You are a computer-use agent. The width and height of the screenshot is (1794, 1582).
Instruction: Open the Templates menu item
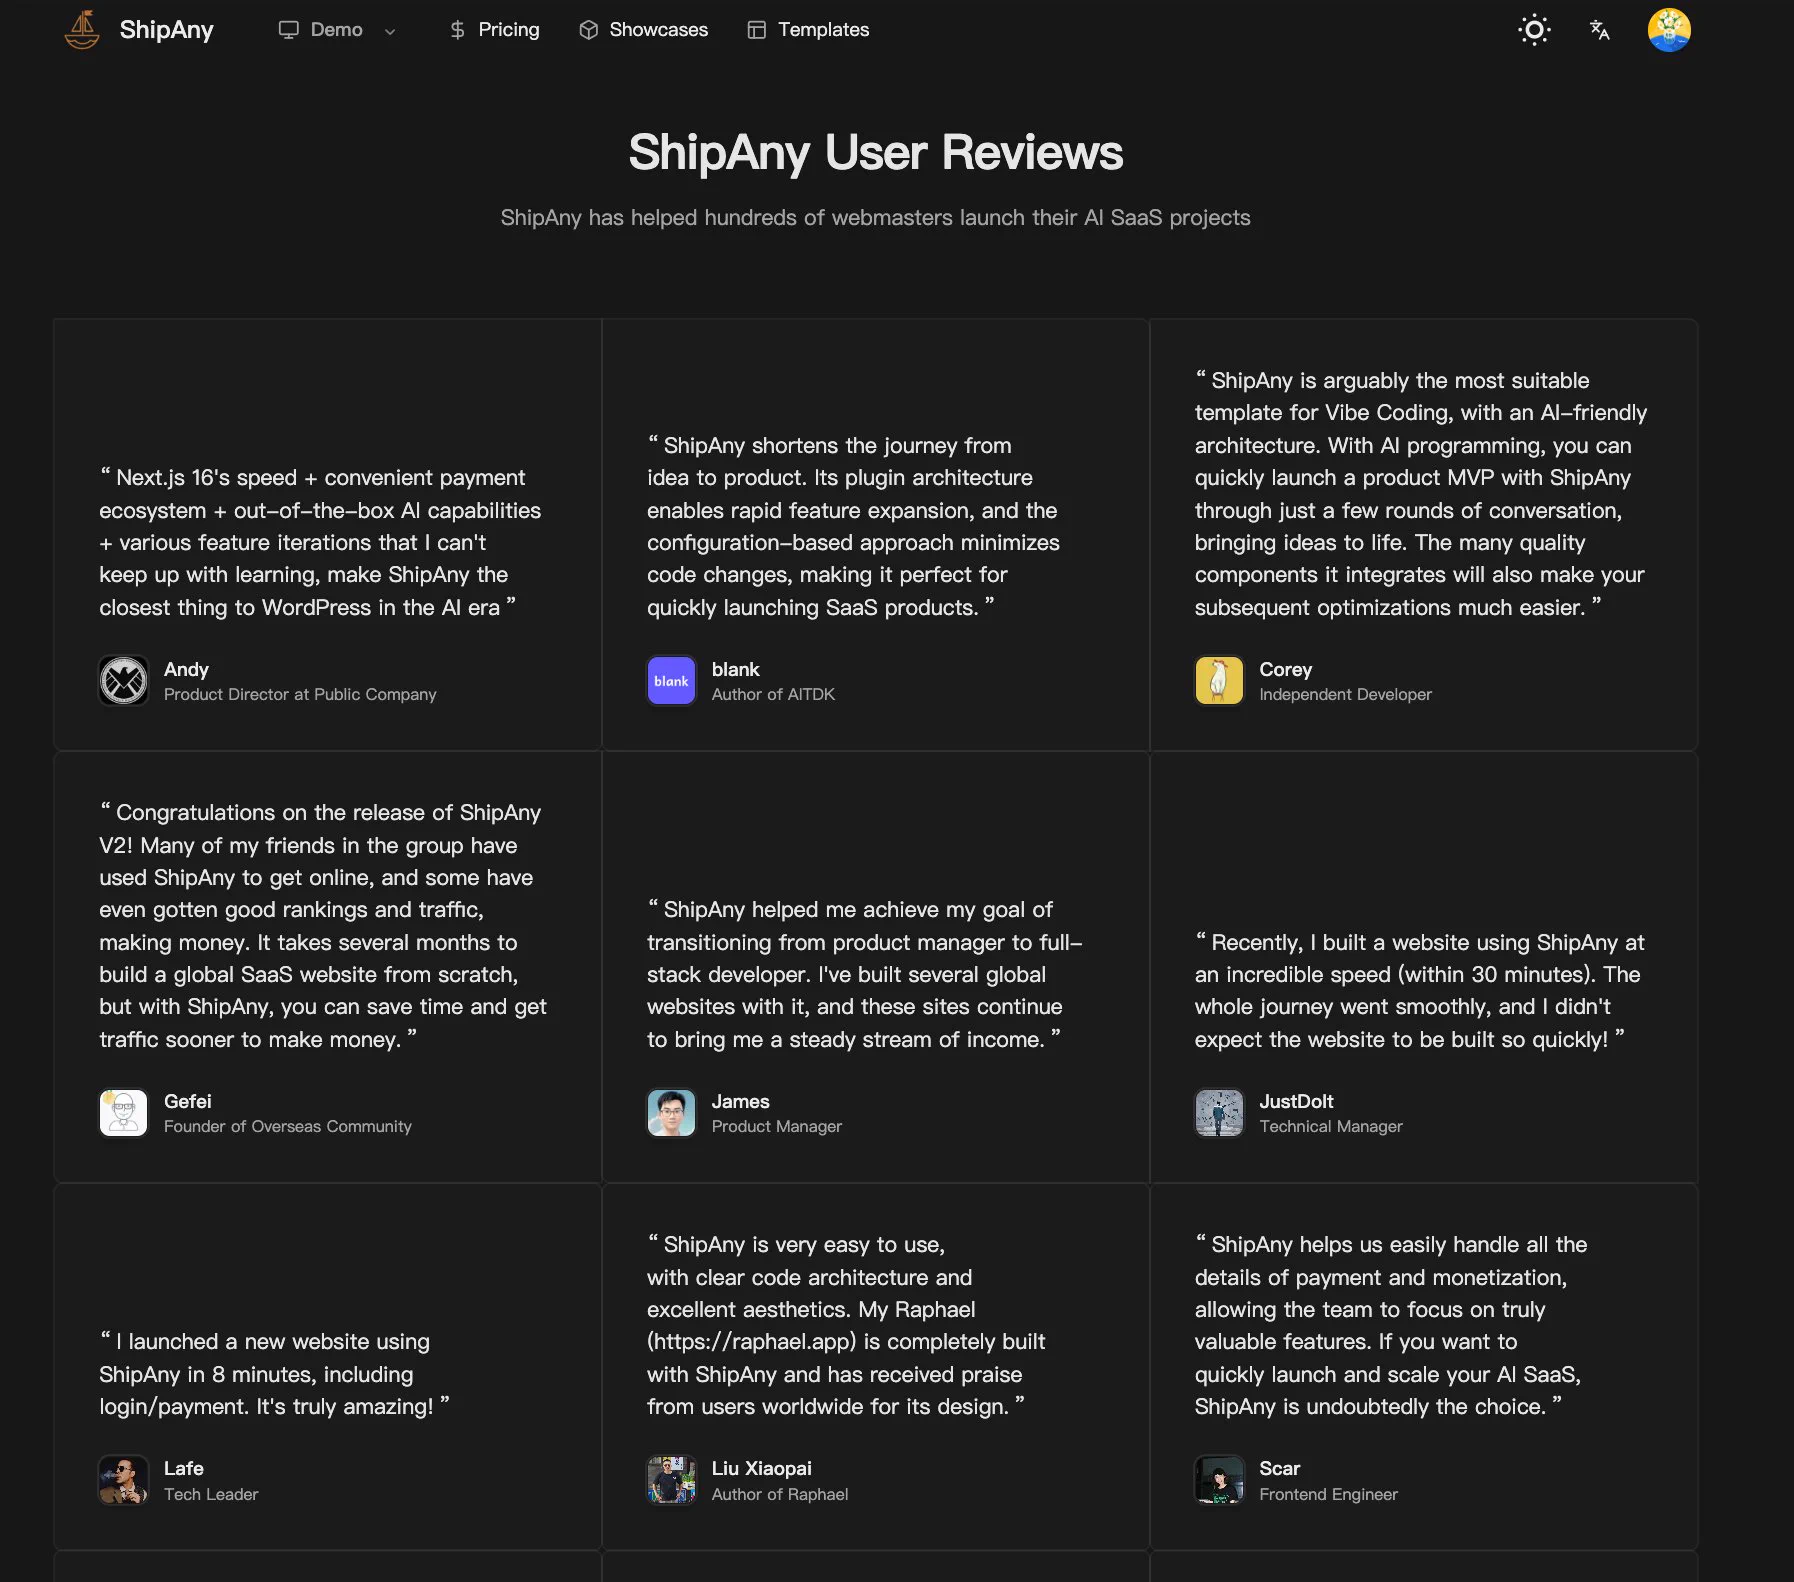[x=823, y=30]
